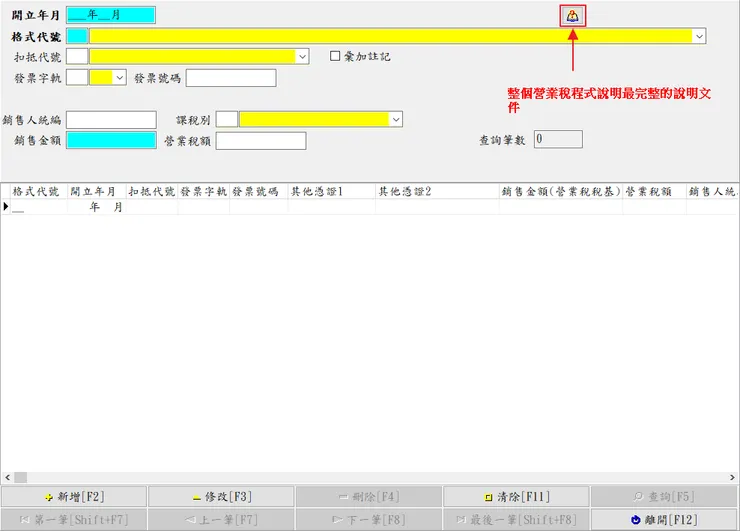Toggle the 彙加註記 checkbox
Image resolution: width=740 pixels, height=531 pixels.
point(335,56)
